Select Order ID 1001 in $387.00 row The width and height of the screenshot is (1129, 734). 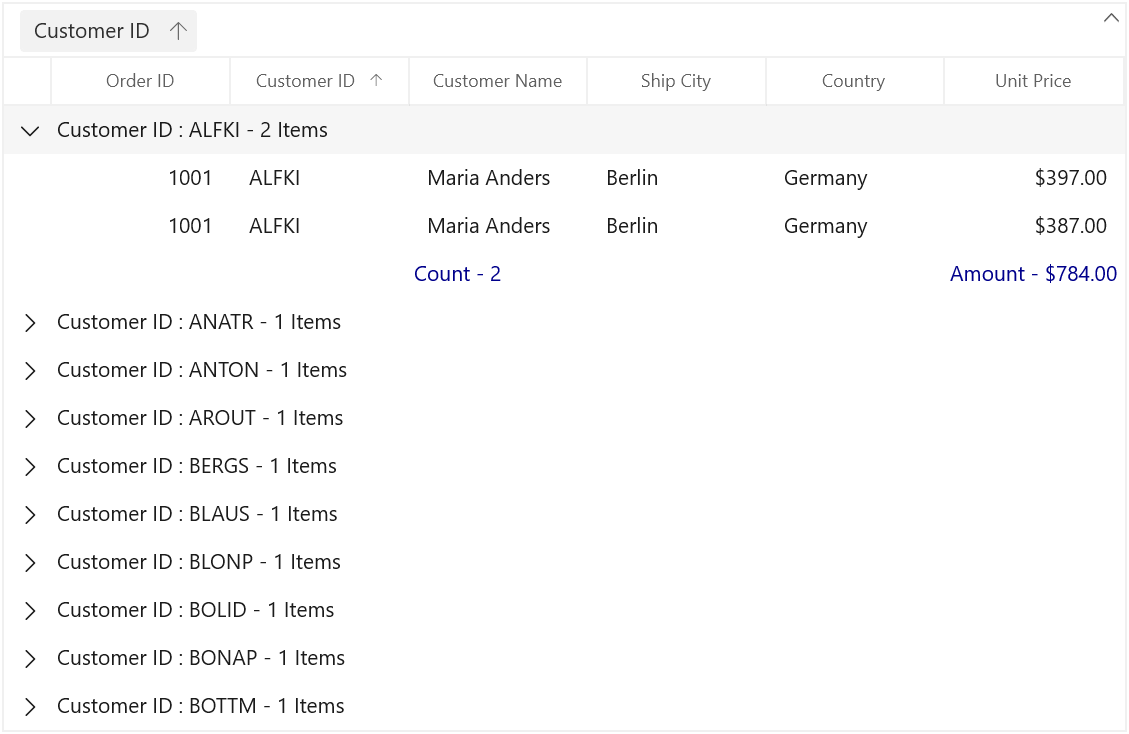click(x=140, y=226)
